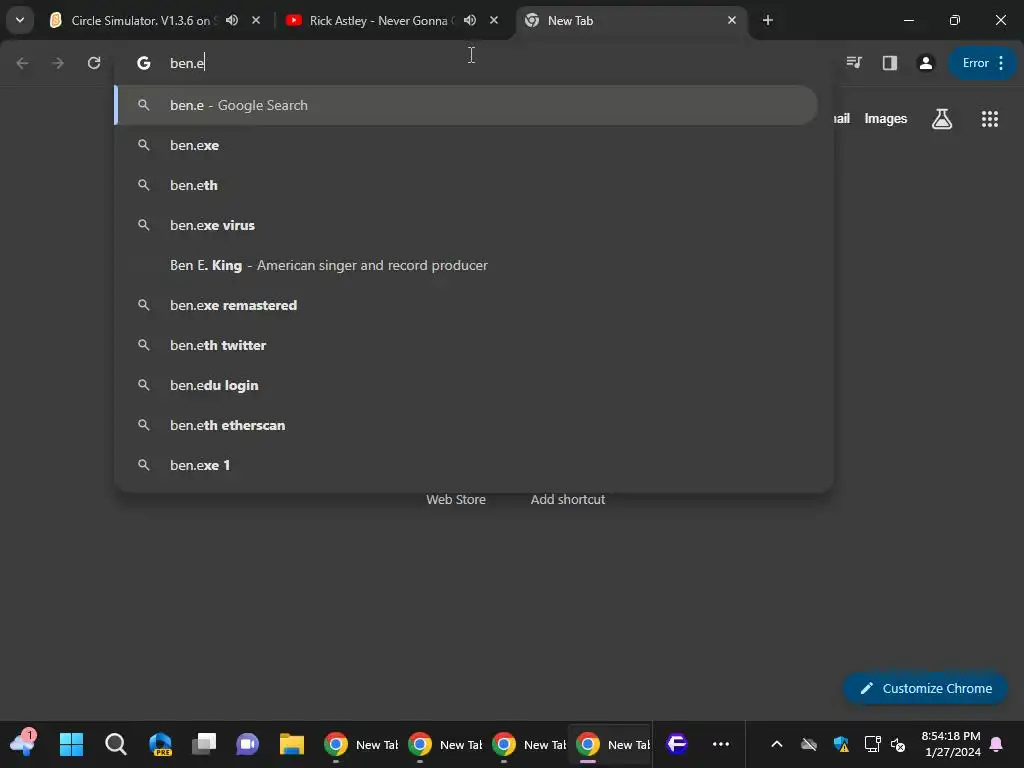1024x768 pixels.
Task: Open the display and network tray icon
Action: coord(872,744)
